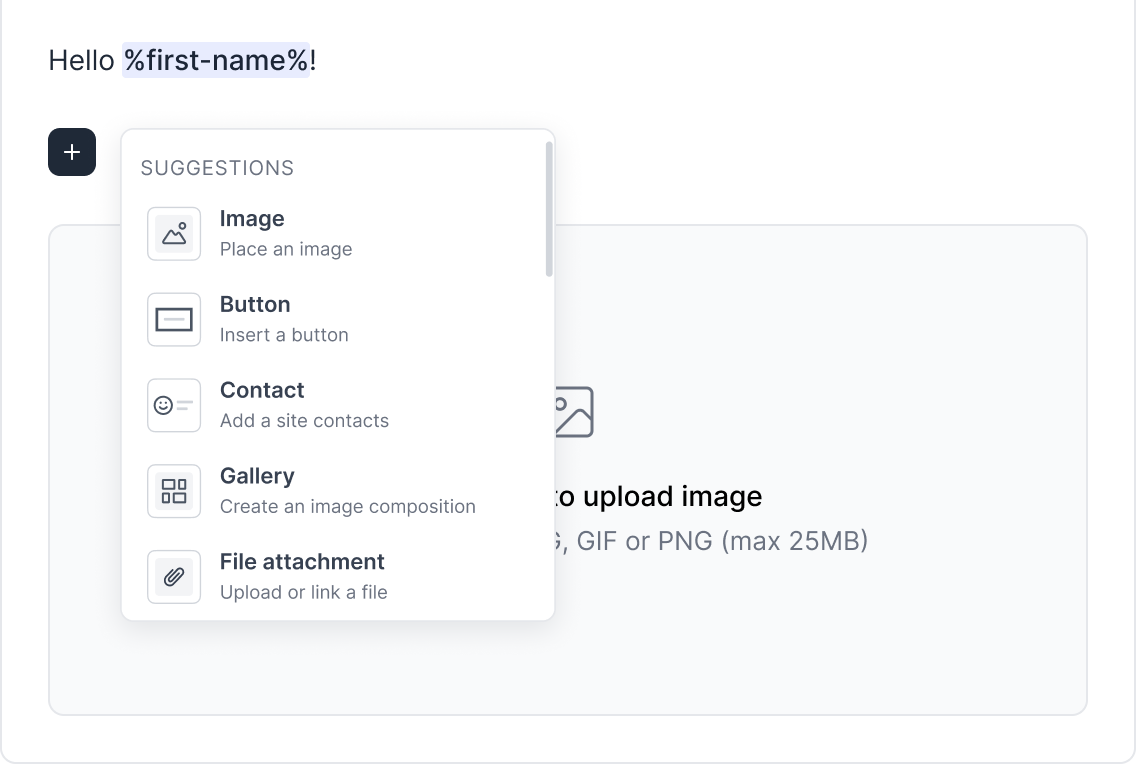Image resolution: width=1136 pixels, height=764 pixels.
Task: Choose the File attachment suggestion label
Action: point(302,562)
